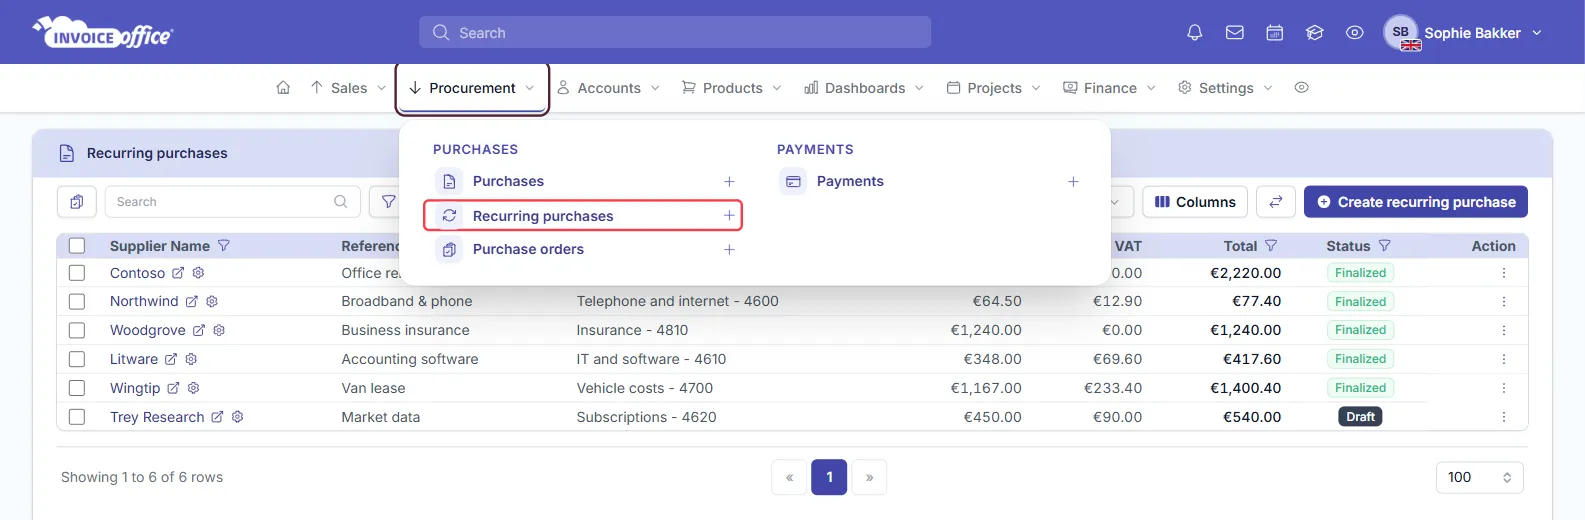
Task: Collapse the Procurement menu
Action: [x=472, y=88]
